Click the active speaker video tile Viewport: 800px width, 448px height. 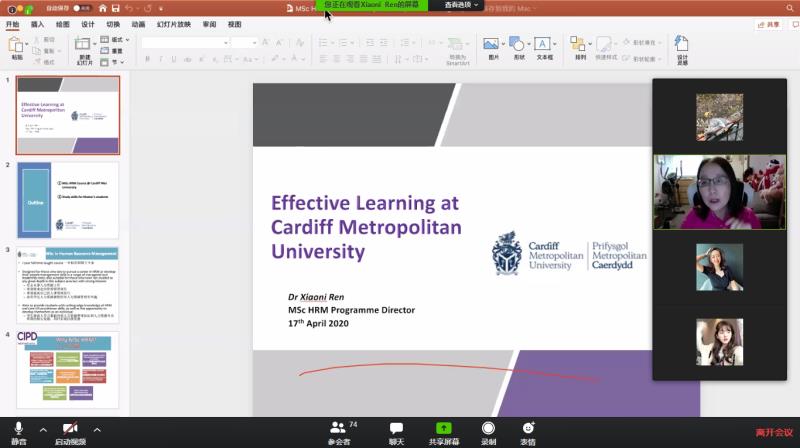[x=719, y=192]
